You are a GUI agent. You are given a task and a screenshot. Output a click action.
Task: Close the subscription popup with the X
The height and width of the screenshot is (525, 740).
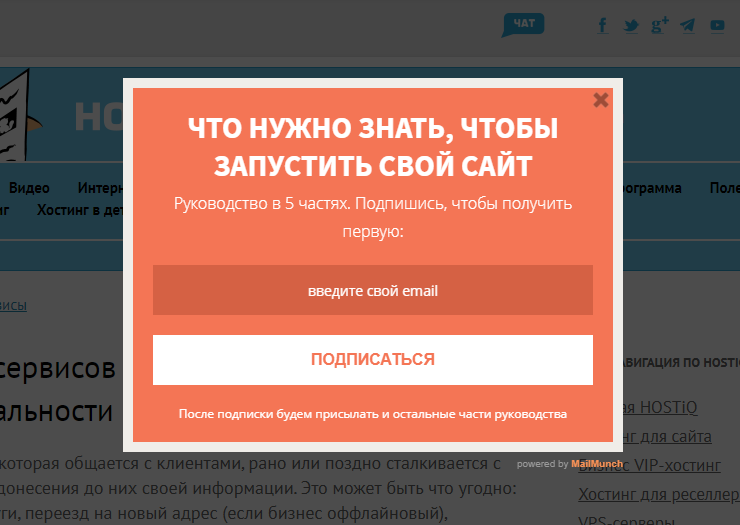point(600,100)
